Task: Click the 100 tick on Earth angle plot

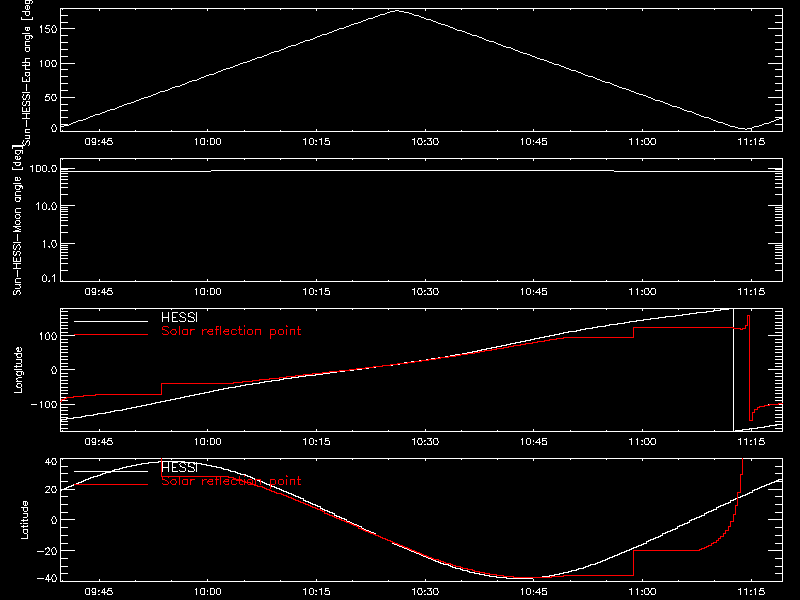Action: pos(48,64)
